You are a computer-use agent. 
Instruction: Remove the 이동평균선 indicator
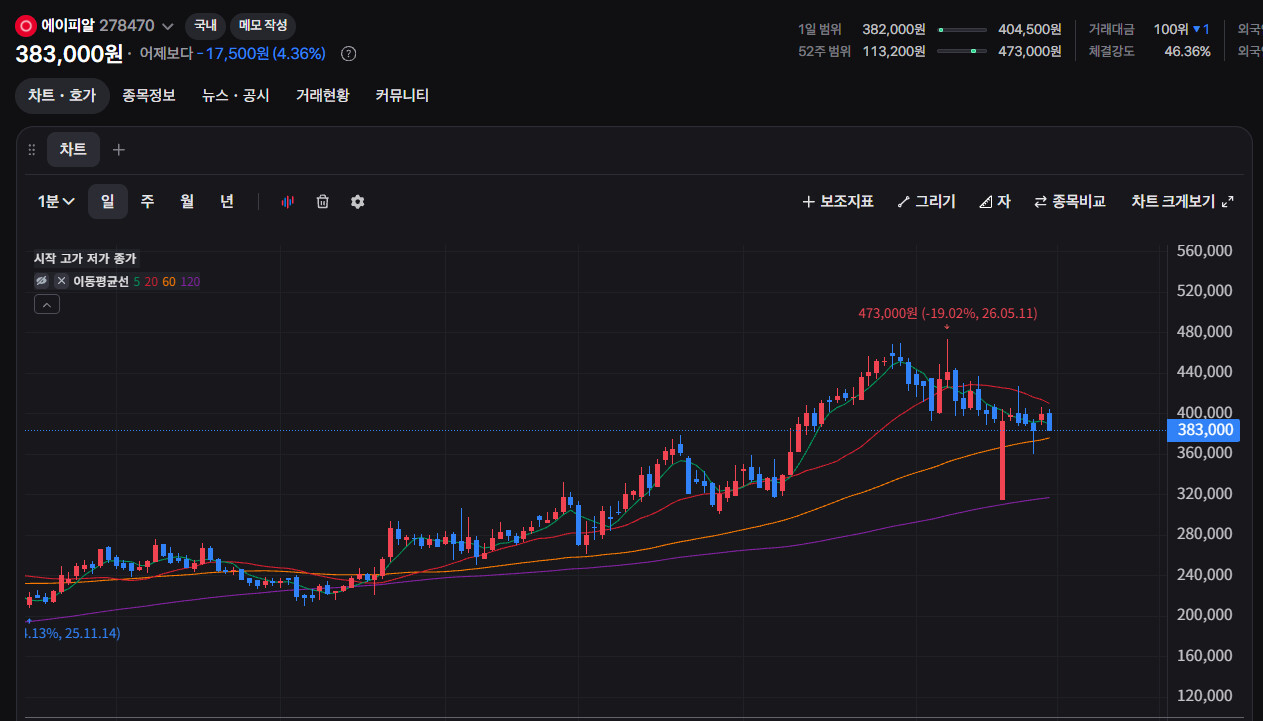(x=60, y=281)
